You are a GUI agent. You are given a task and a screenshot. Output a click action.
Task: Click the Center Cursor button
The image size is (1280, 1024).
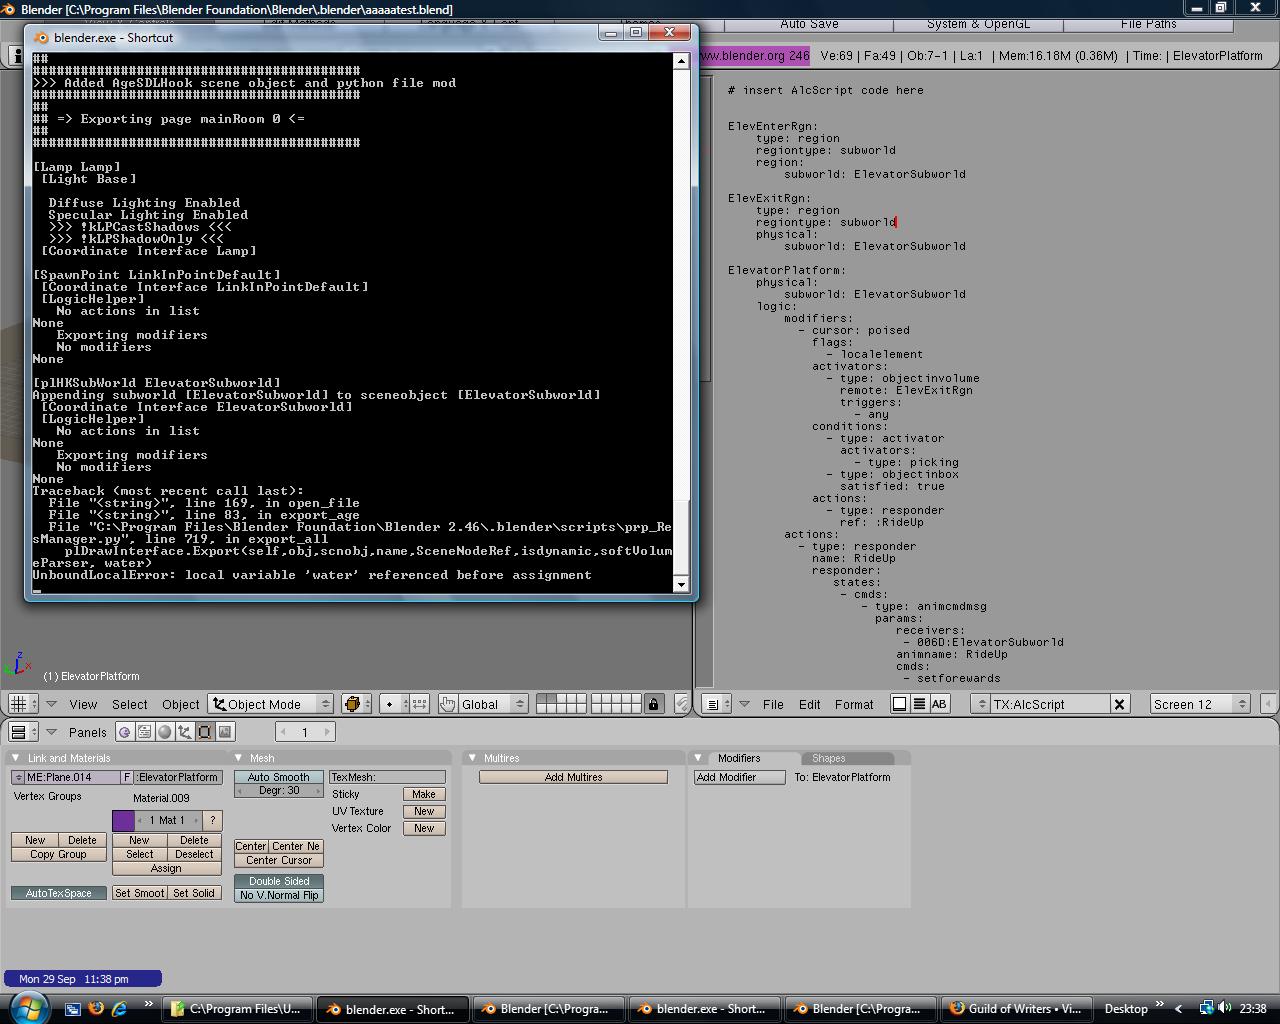pos(279,860)
